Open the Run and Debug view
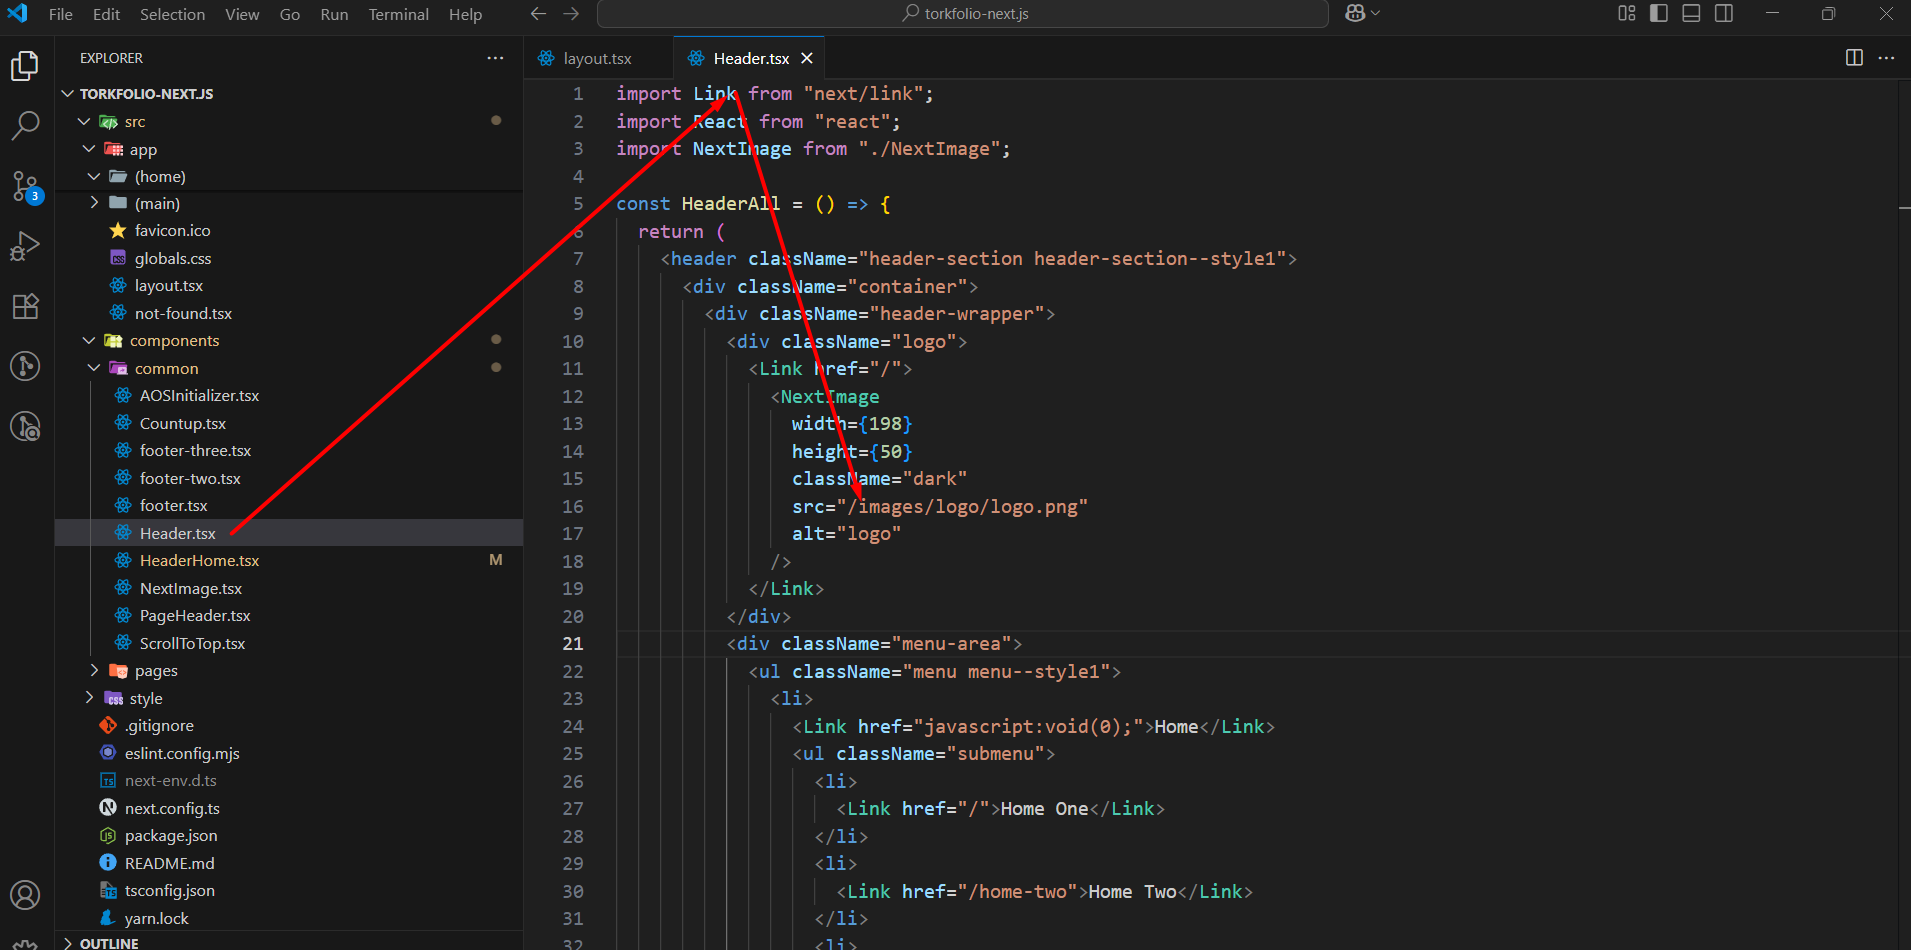The image size is (1911, 950). pyautogui.click(x=25, y=246)
